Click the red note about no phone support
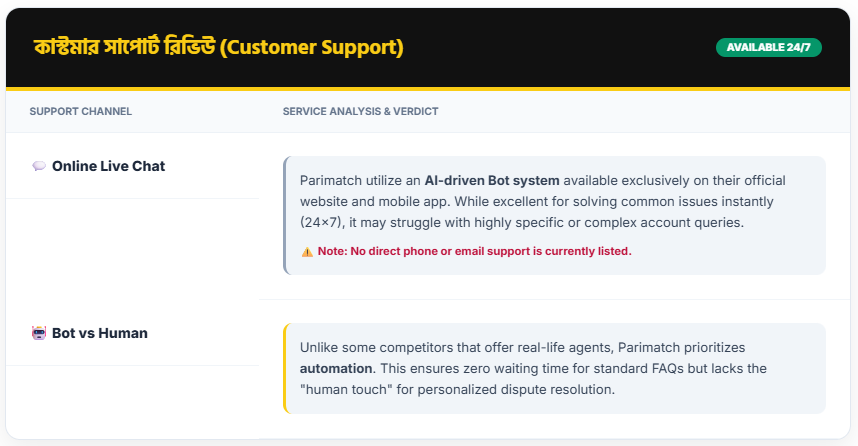 [x=474, y=252]
